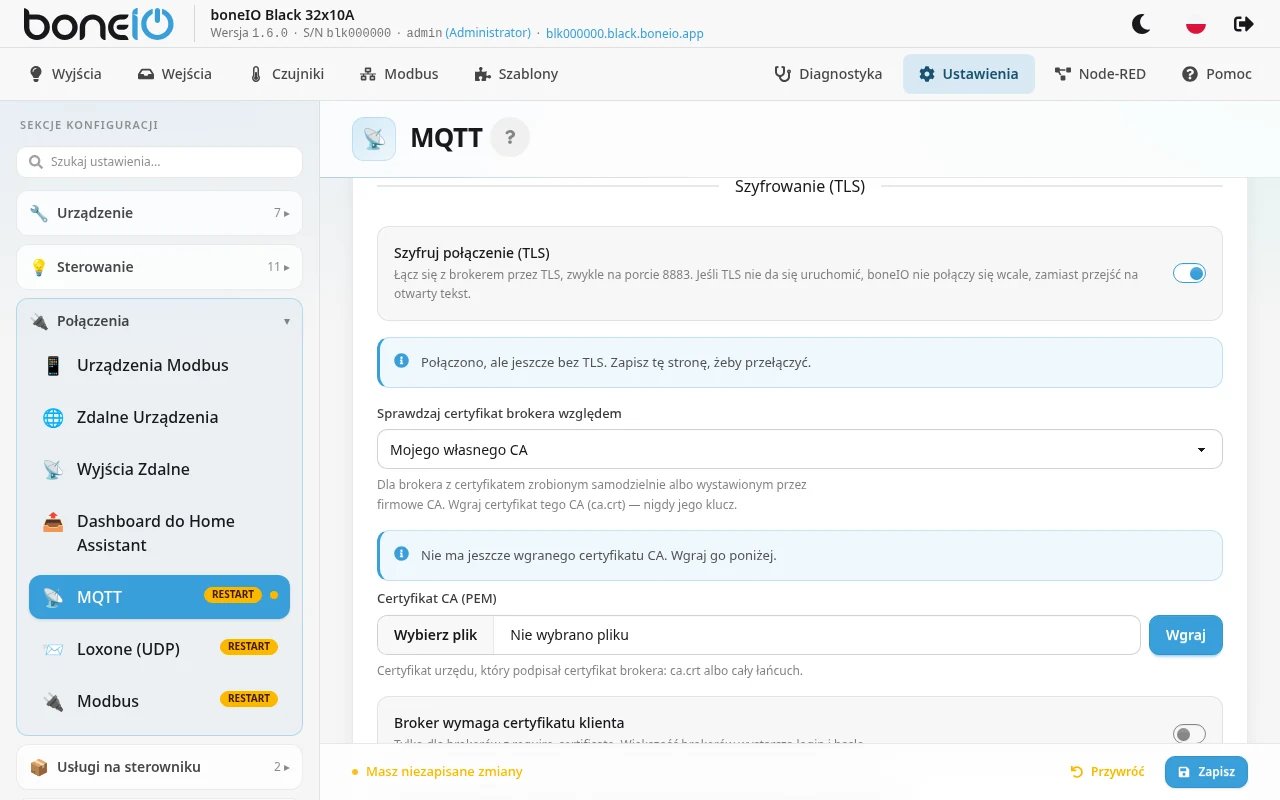Revert changes with Przywróć
The image size is (1280, 800).
click(x=1107, y=772)
